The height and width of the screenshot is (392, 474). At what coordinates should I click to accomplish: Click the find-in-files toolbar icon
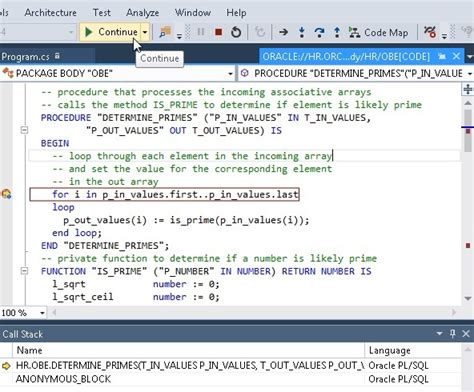click(x=165, y=32)
